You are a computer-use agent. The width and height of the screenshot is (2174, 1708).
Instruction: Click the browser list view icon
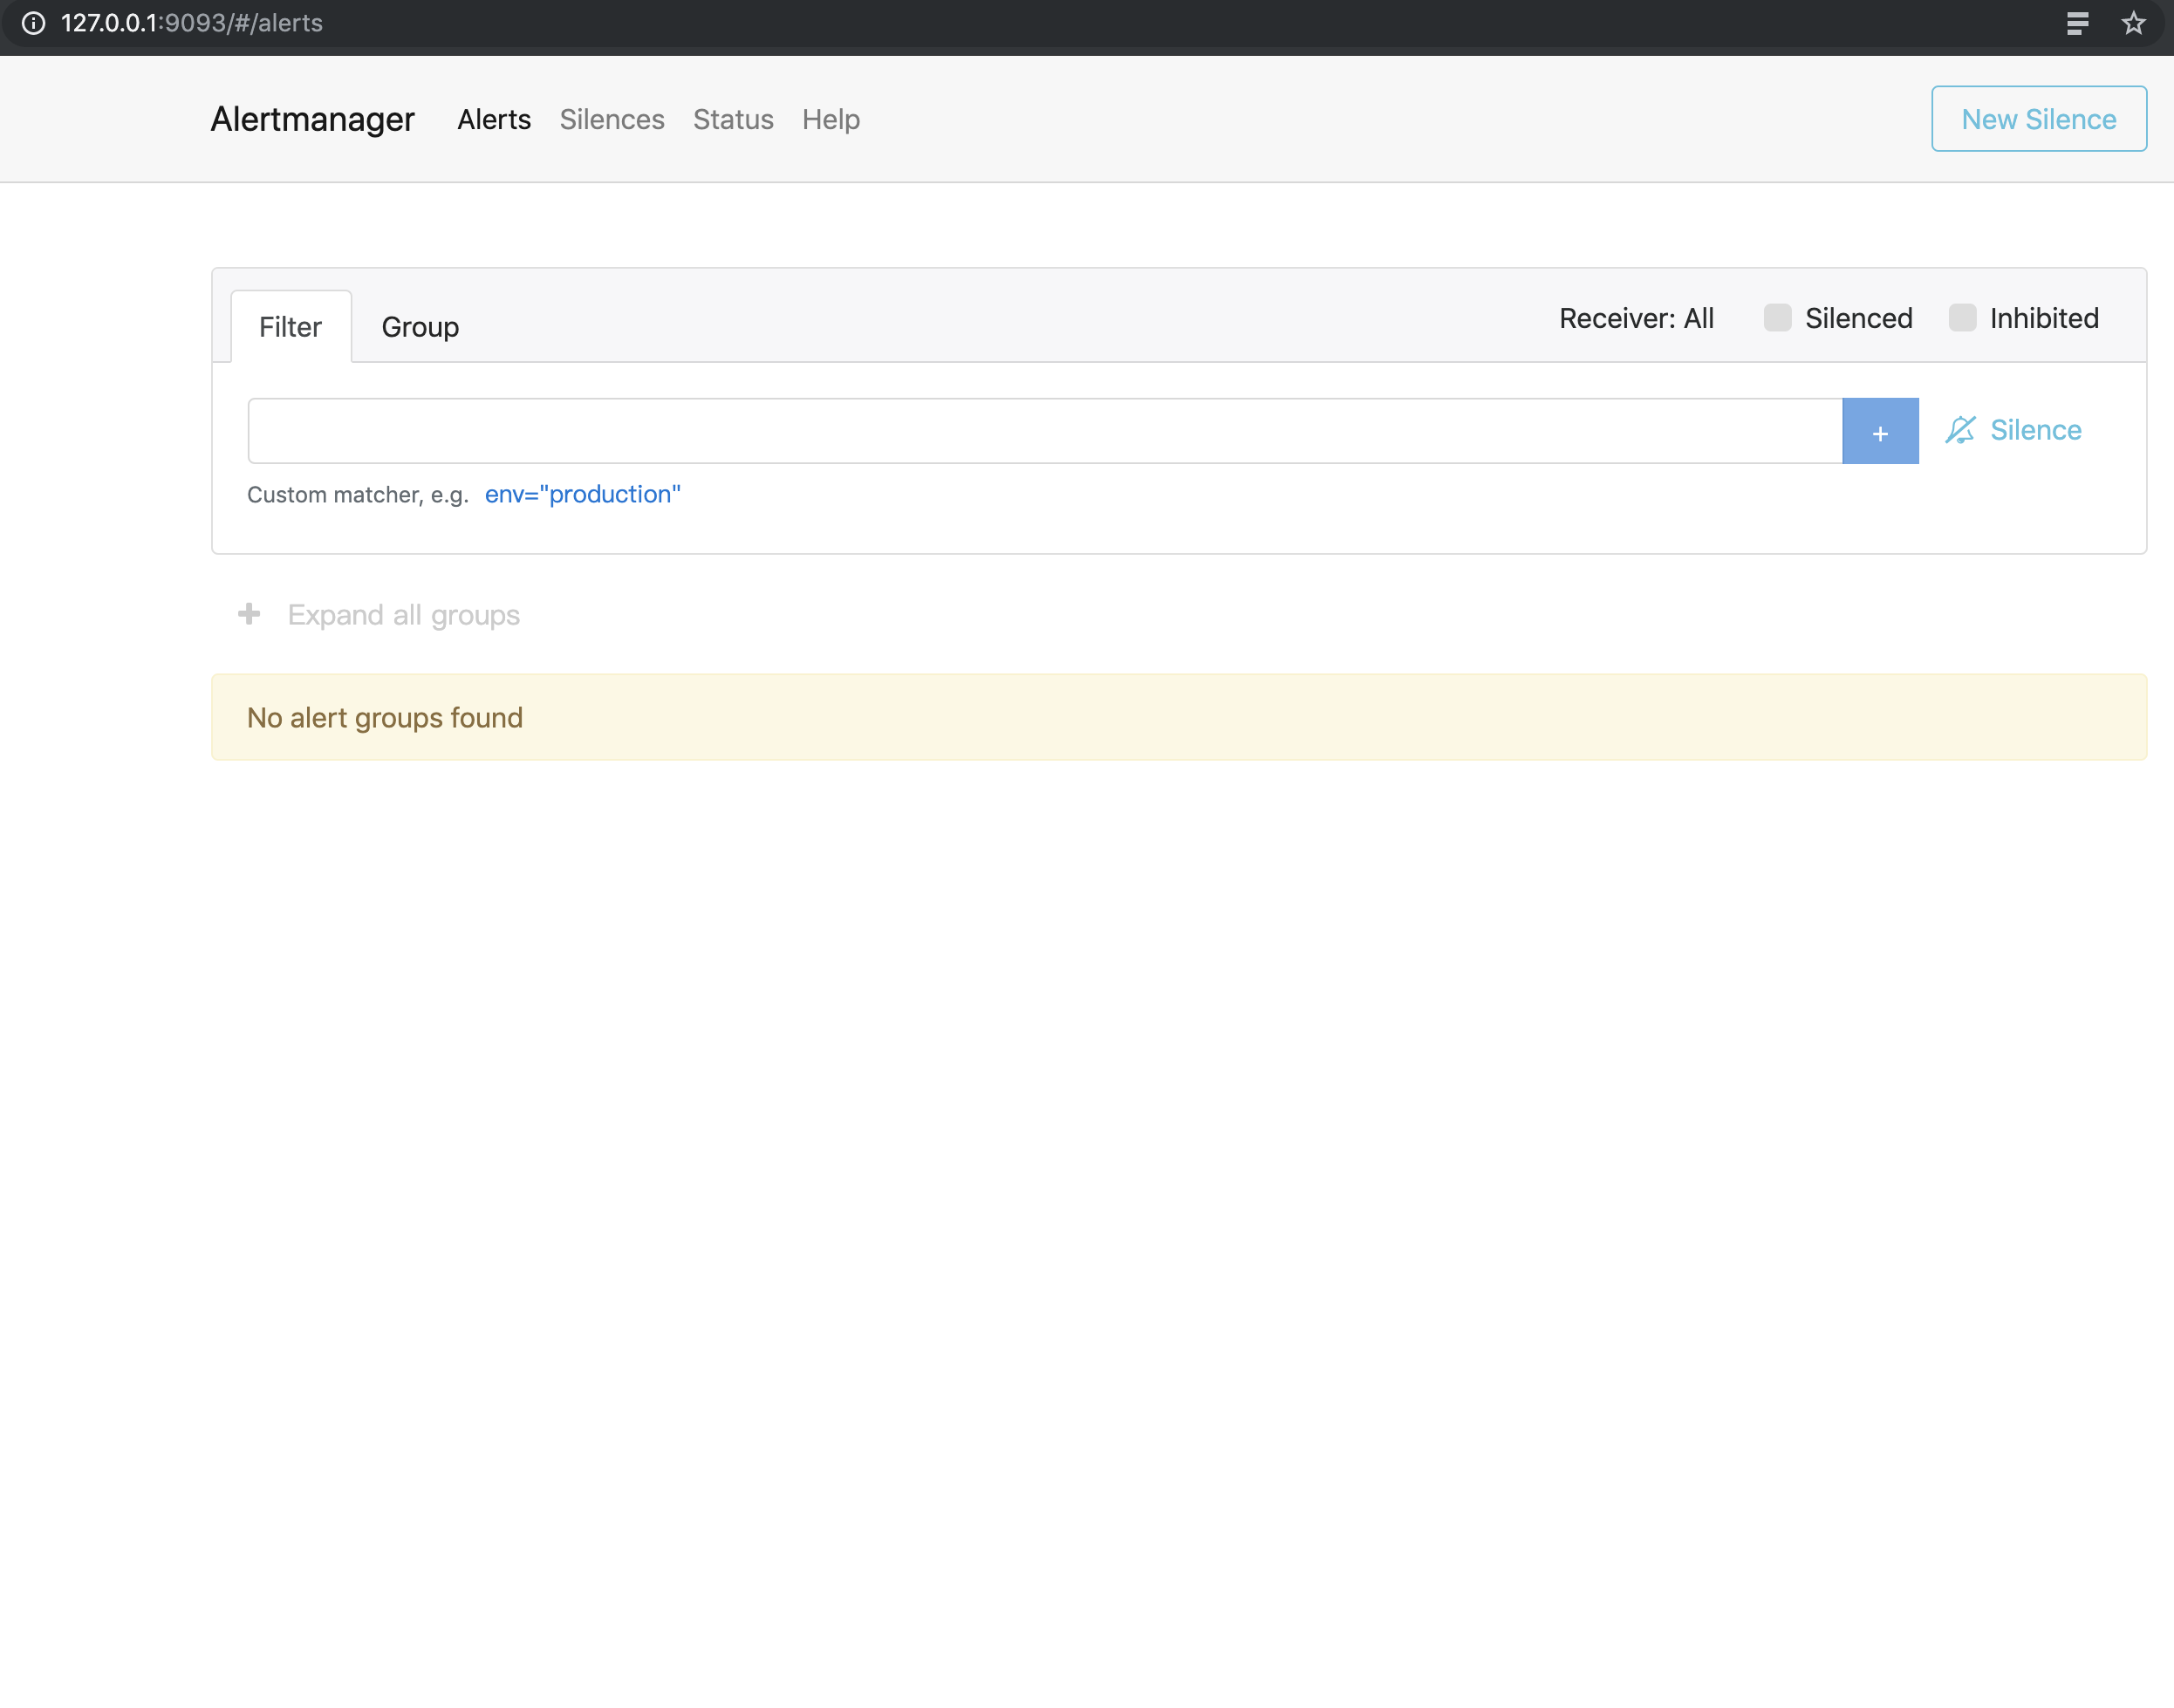click(x=2077, y=24)
